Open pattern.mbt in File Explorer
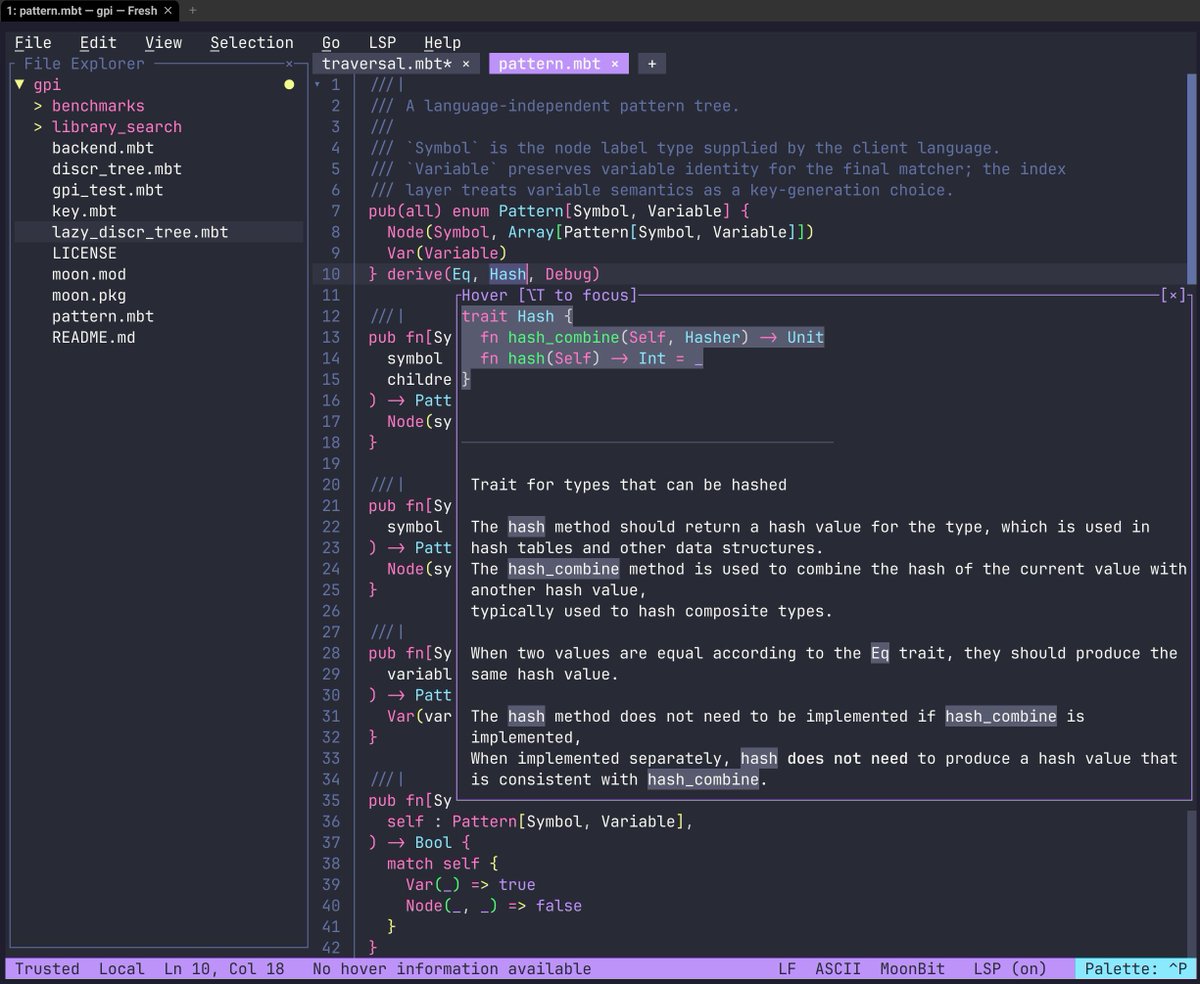1200x984 pixels. point(103,316)
